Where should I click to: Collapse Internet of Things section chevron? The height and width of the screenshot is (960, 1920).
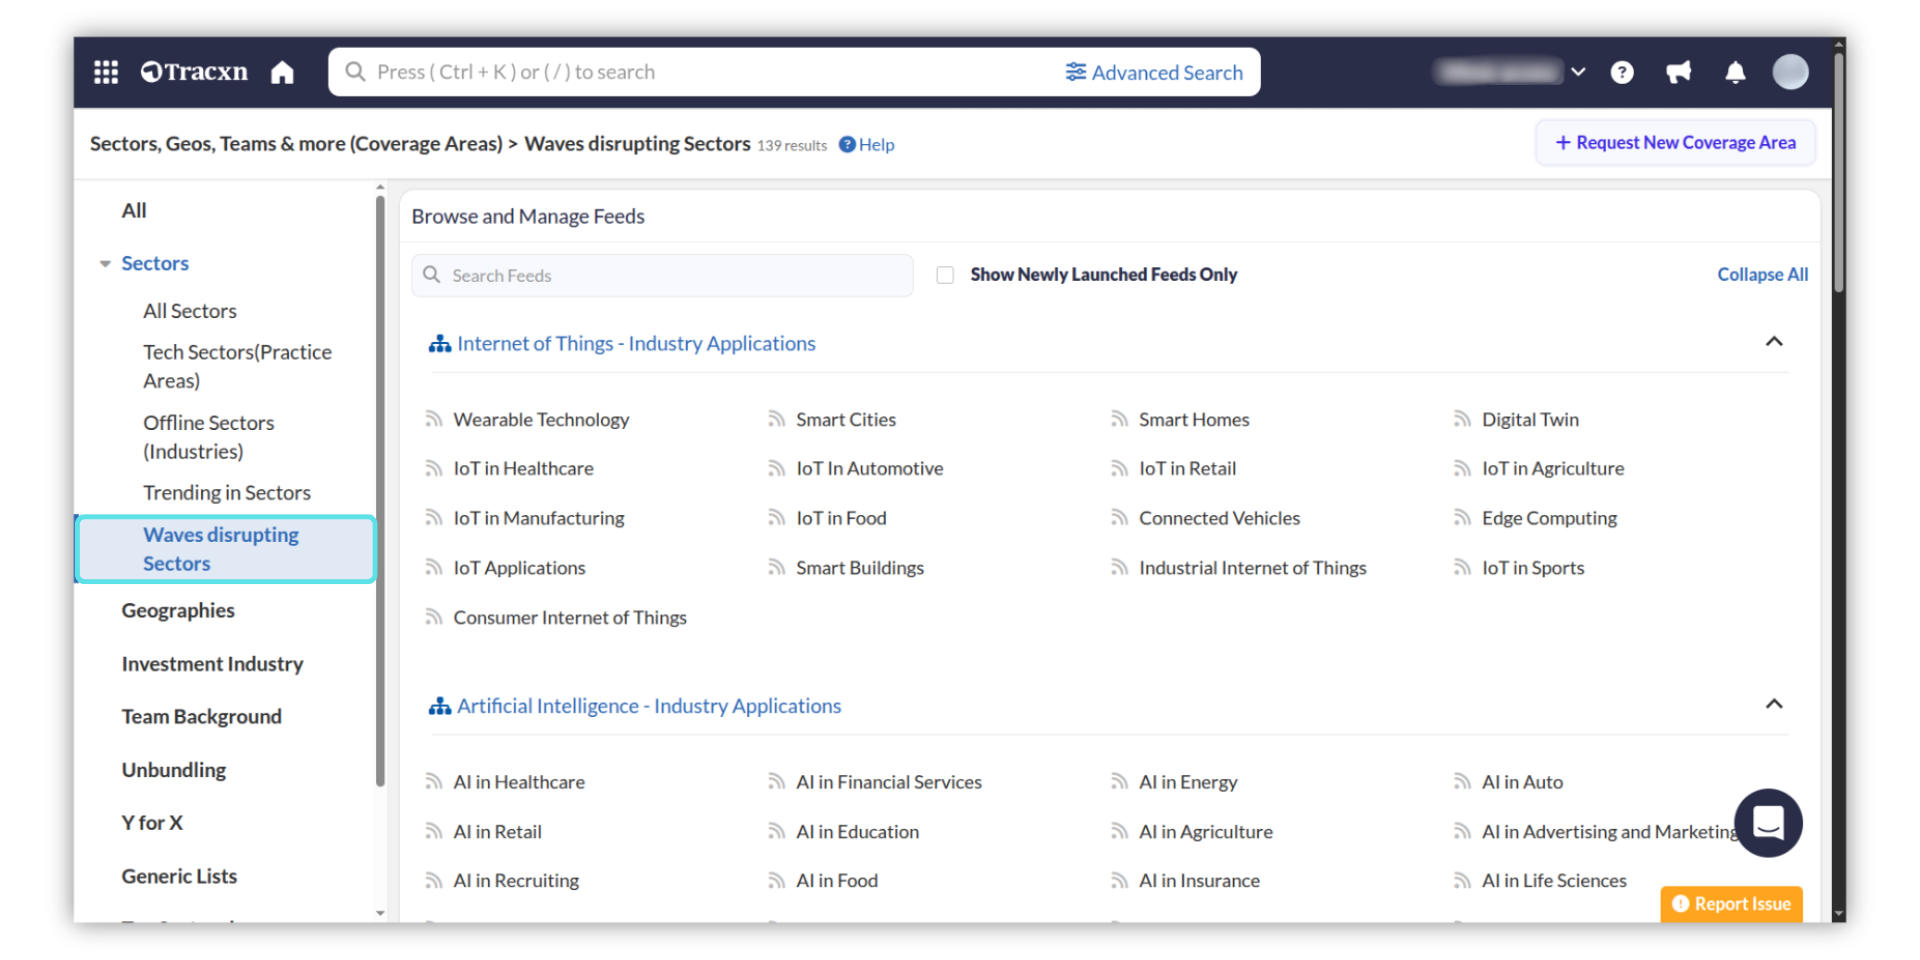click(1773, 342)
